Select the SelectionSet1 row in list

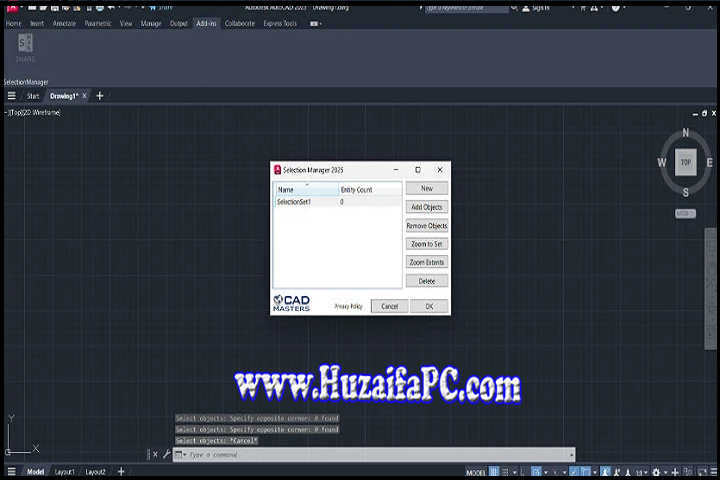coord(338,202)
